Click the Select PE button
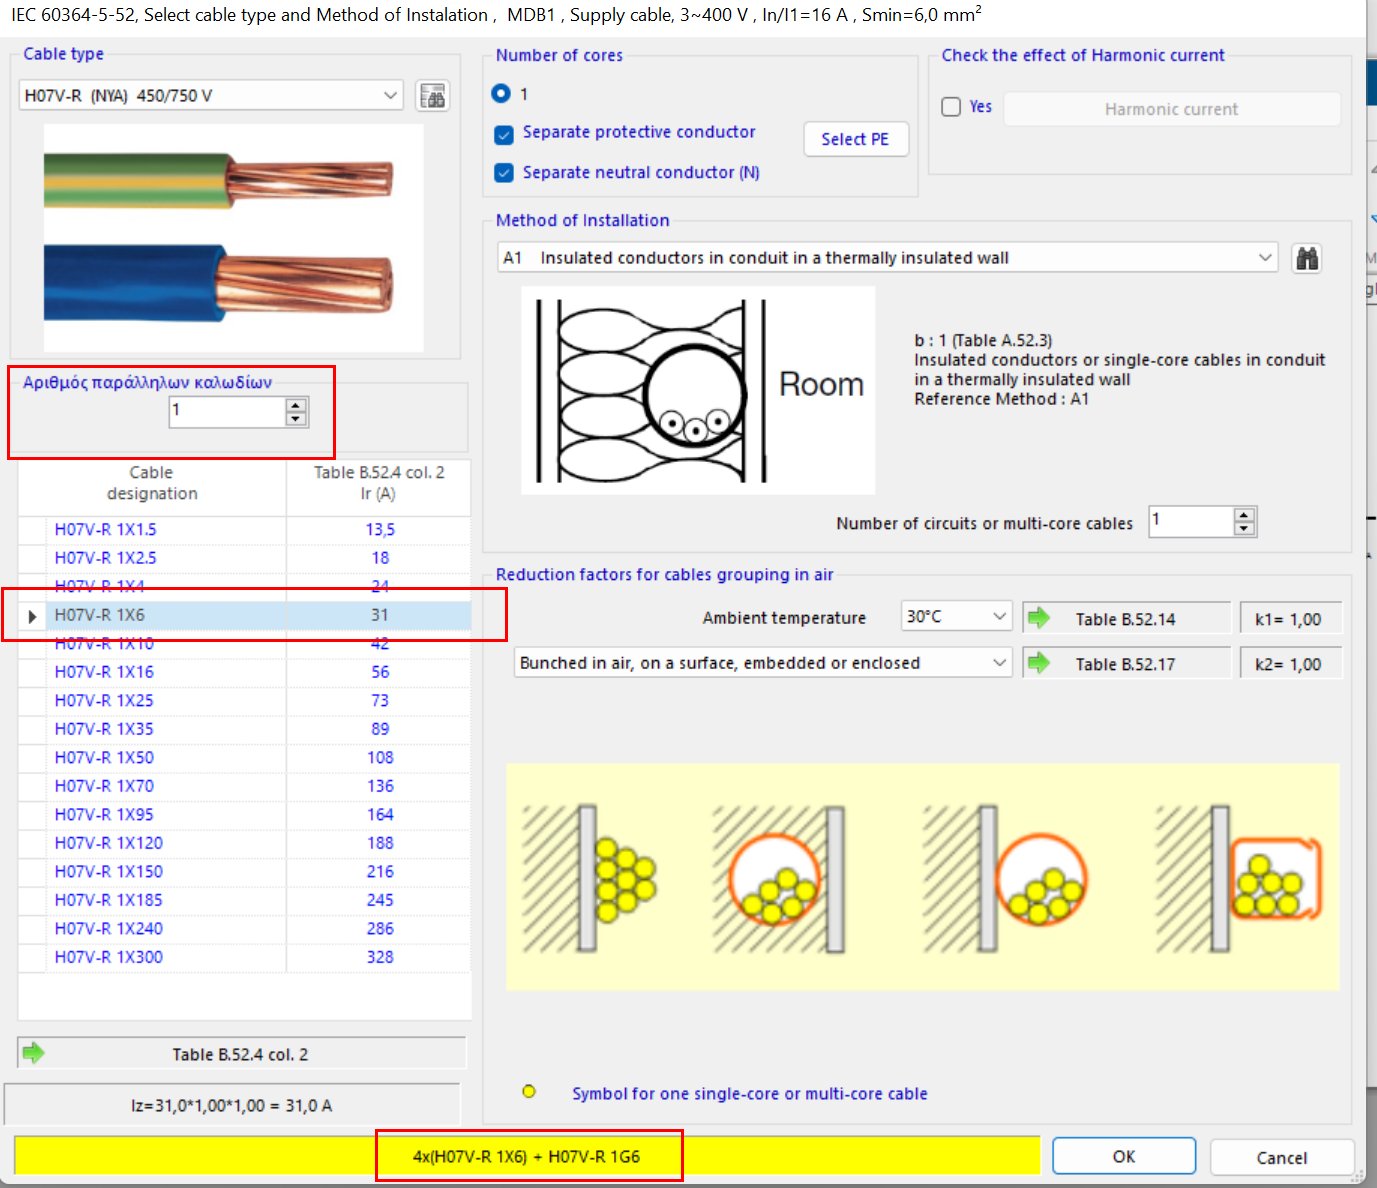The width and height of the screenshot is (1377, 1188). pyautogui.click(x=855, y=139)
